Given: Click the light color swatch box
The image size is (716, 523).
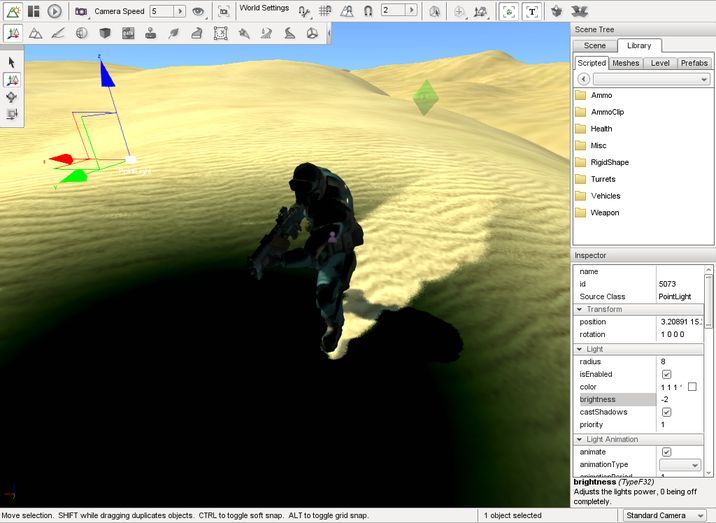Looking at the screenshot, I should pos(692,387).
